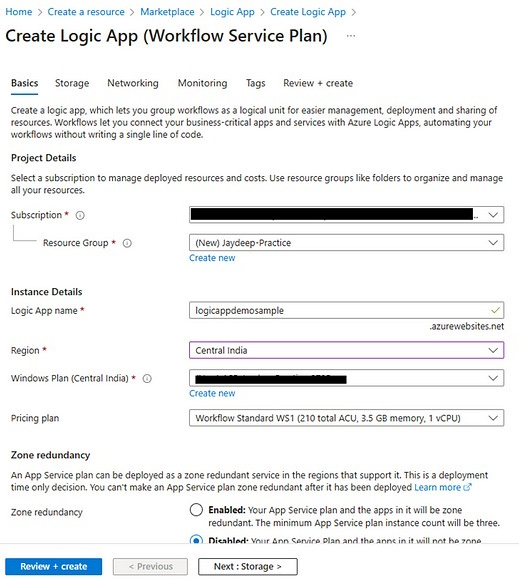Screen dimensions: 519x579
Task: Click the Learn more external link icon
Action: [467, 487]
